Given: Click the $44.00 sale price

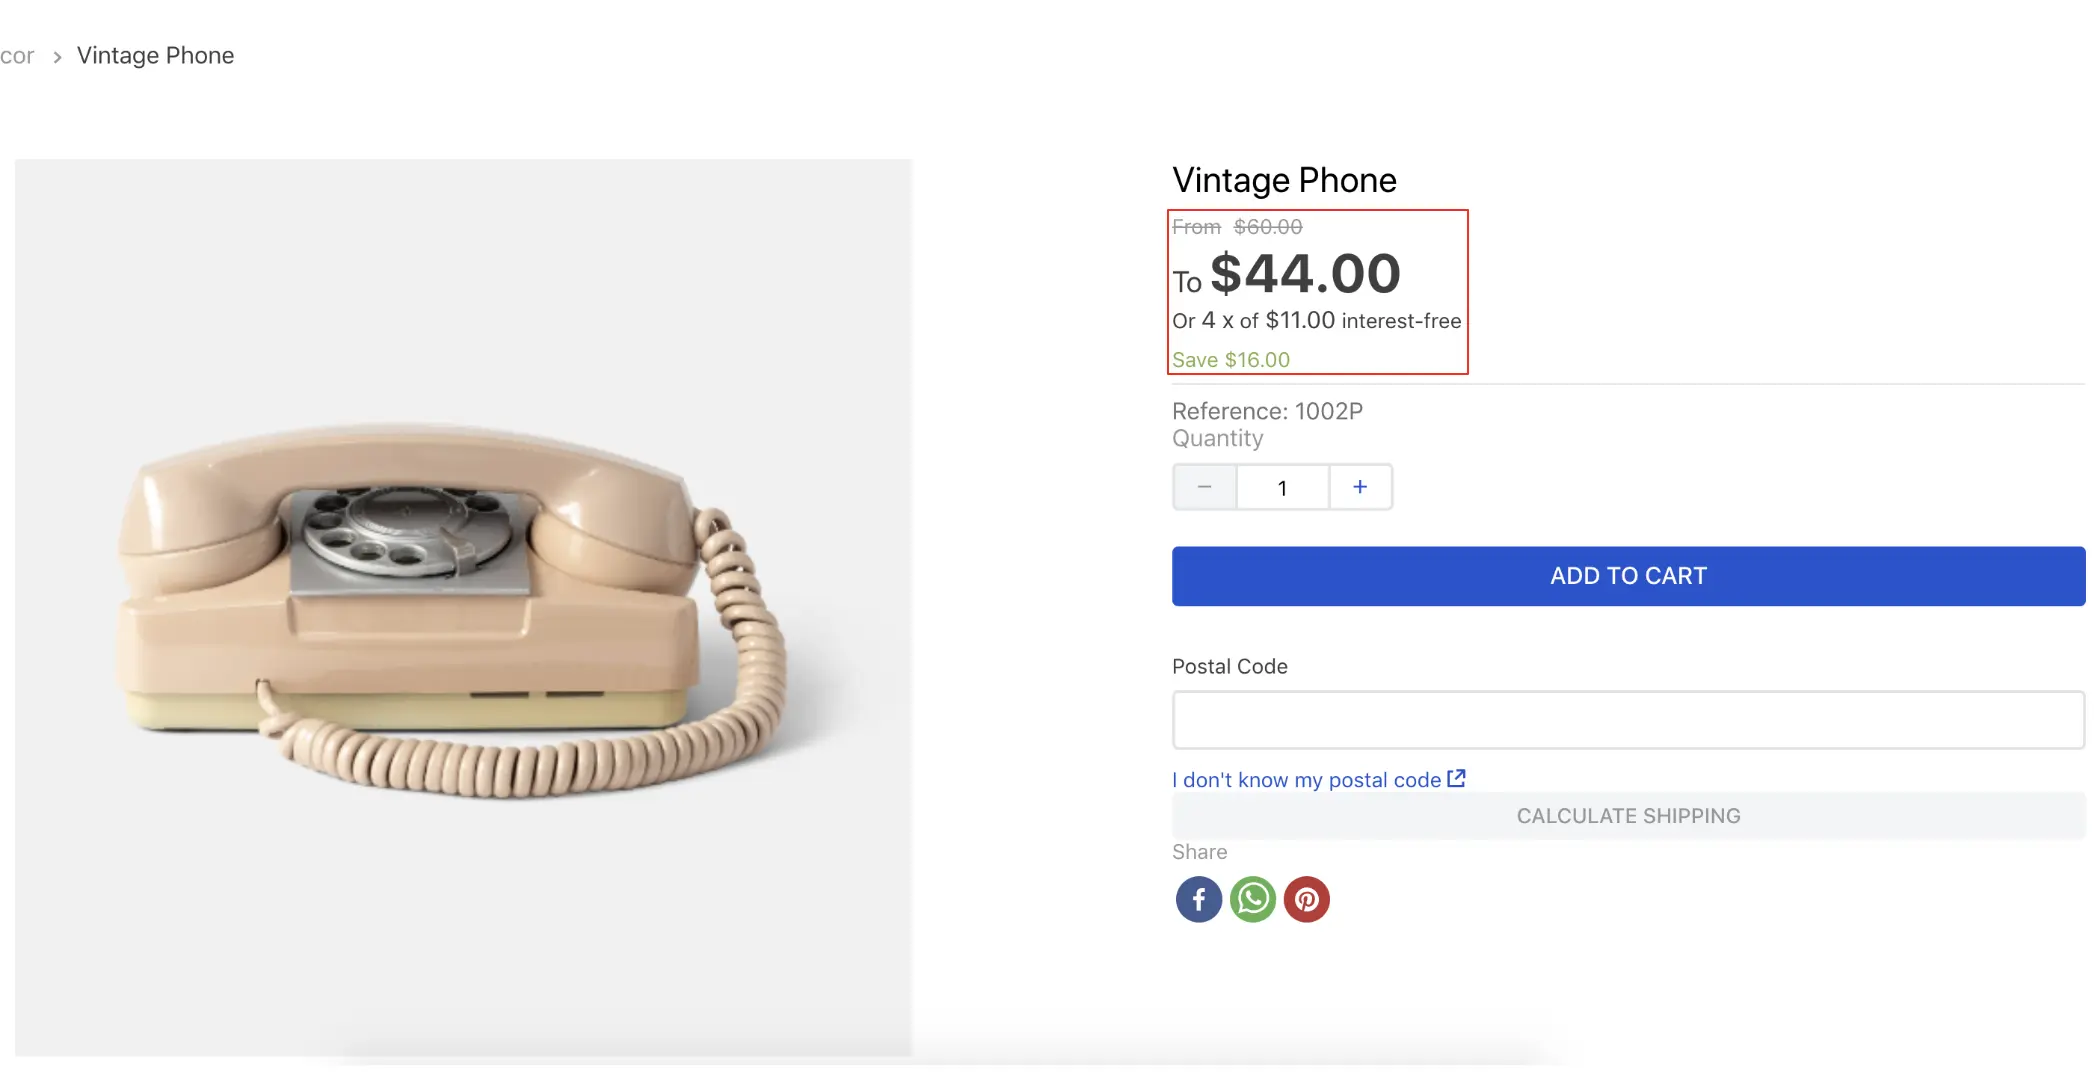Looking at the screenshot, I should [x=1304, y=274].
